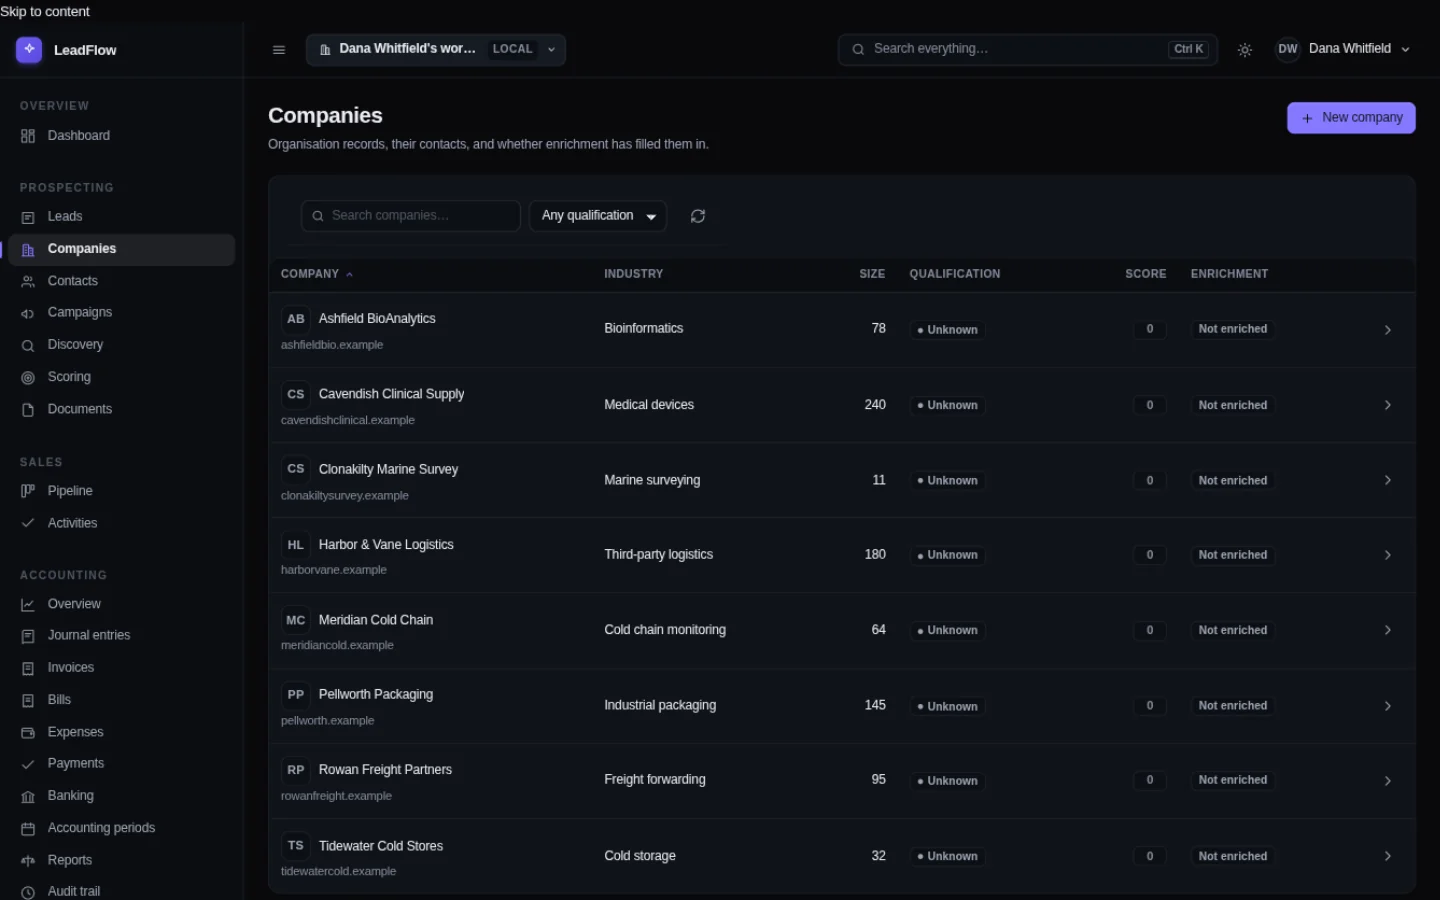Click the Banking building icon

click(28, 797)
